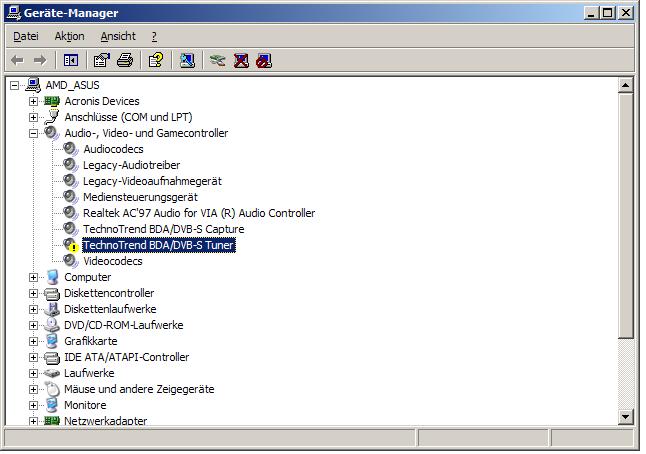This screenshot has width=646, height=454.
Task: Expand Anschlüsse (COM und LPT)
Action: click(33, 117)
